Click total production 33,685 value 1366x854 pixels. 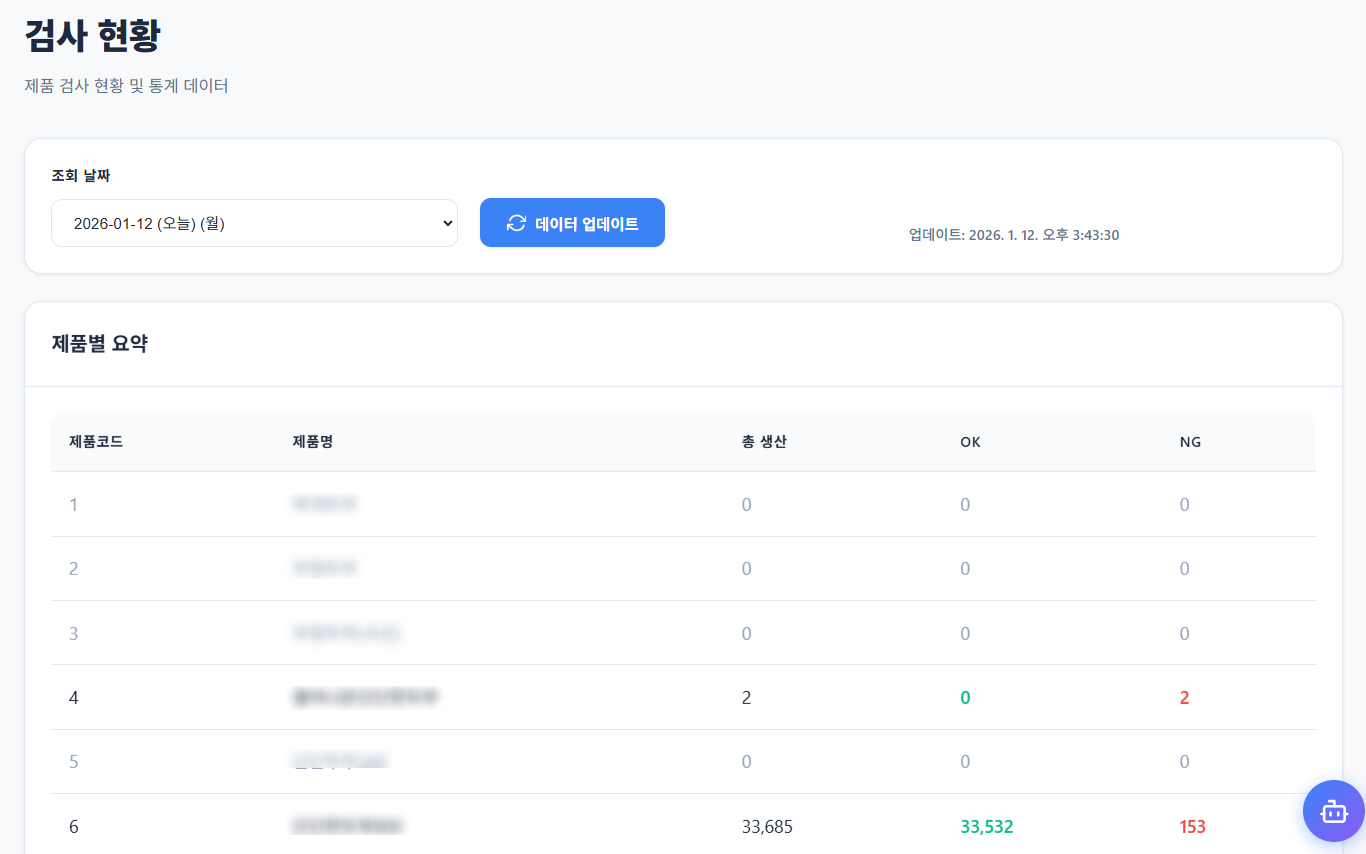[x=767, y=827]
